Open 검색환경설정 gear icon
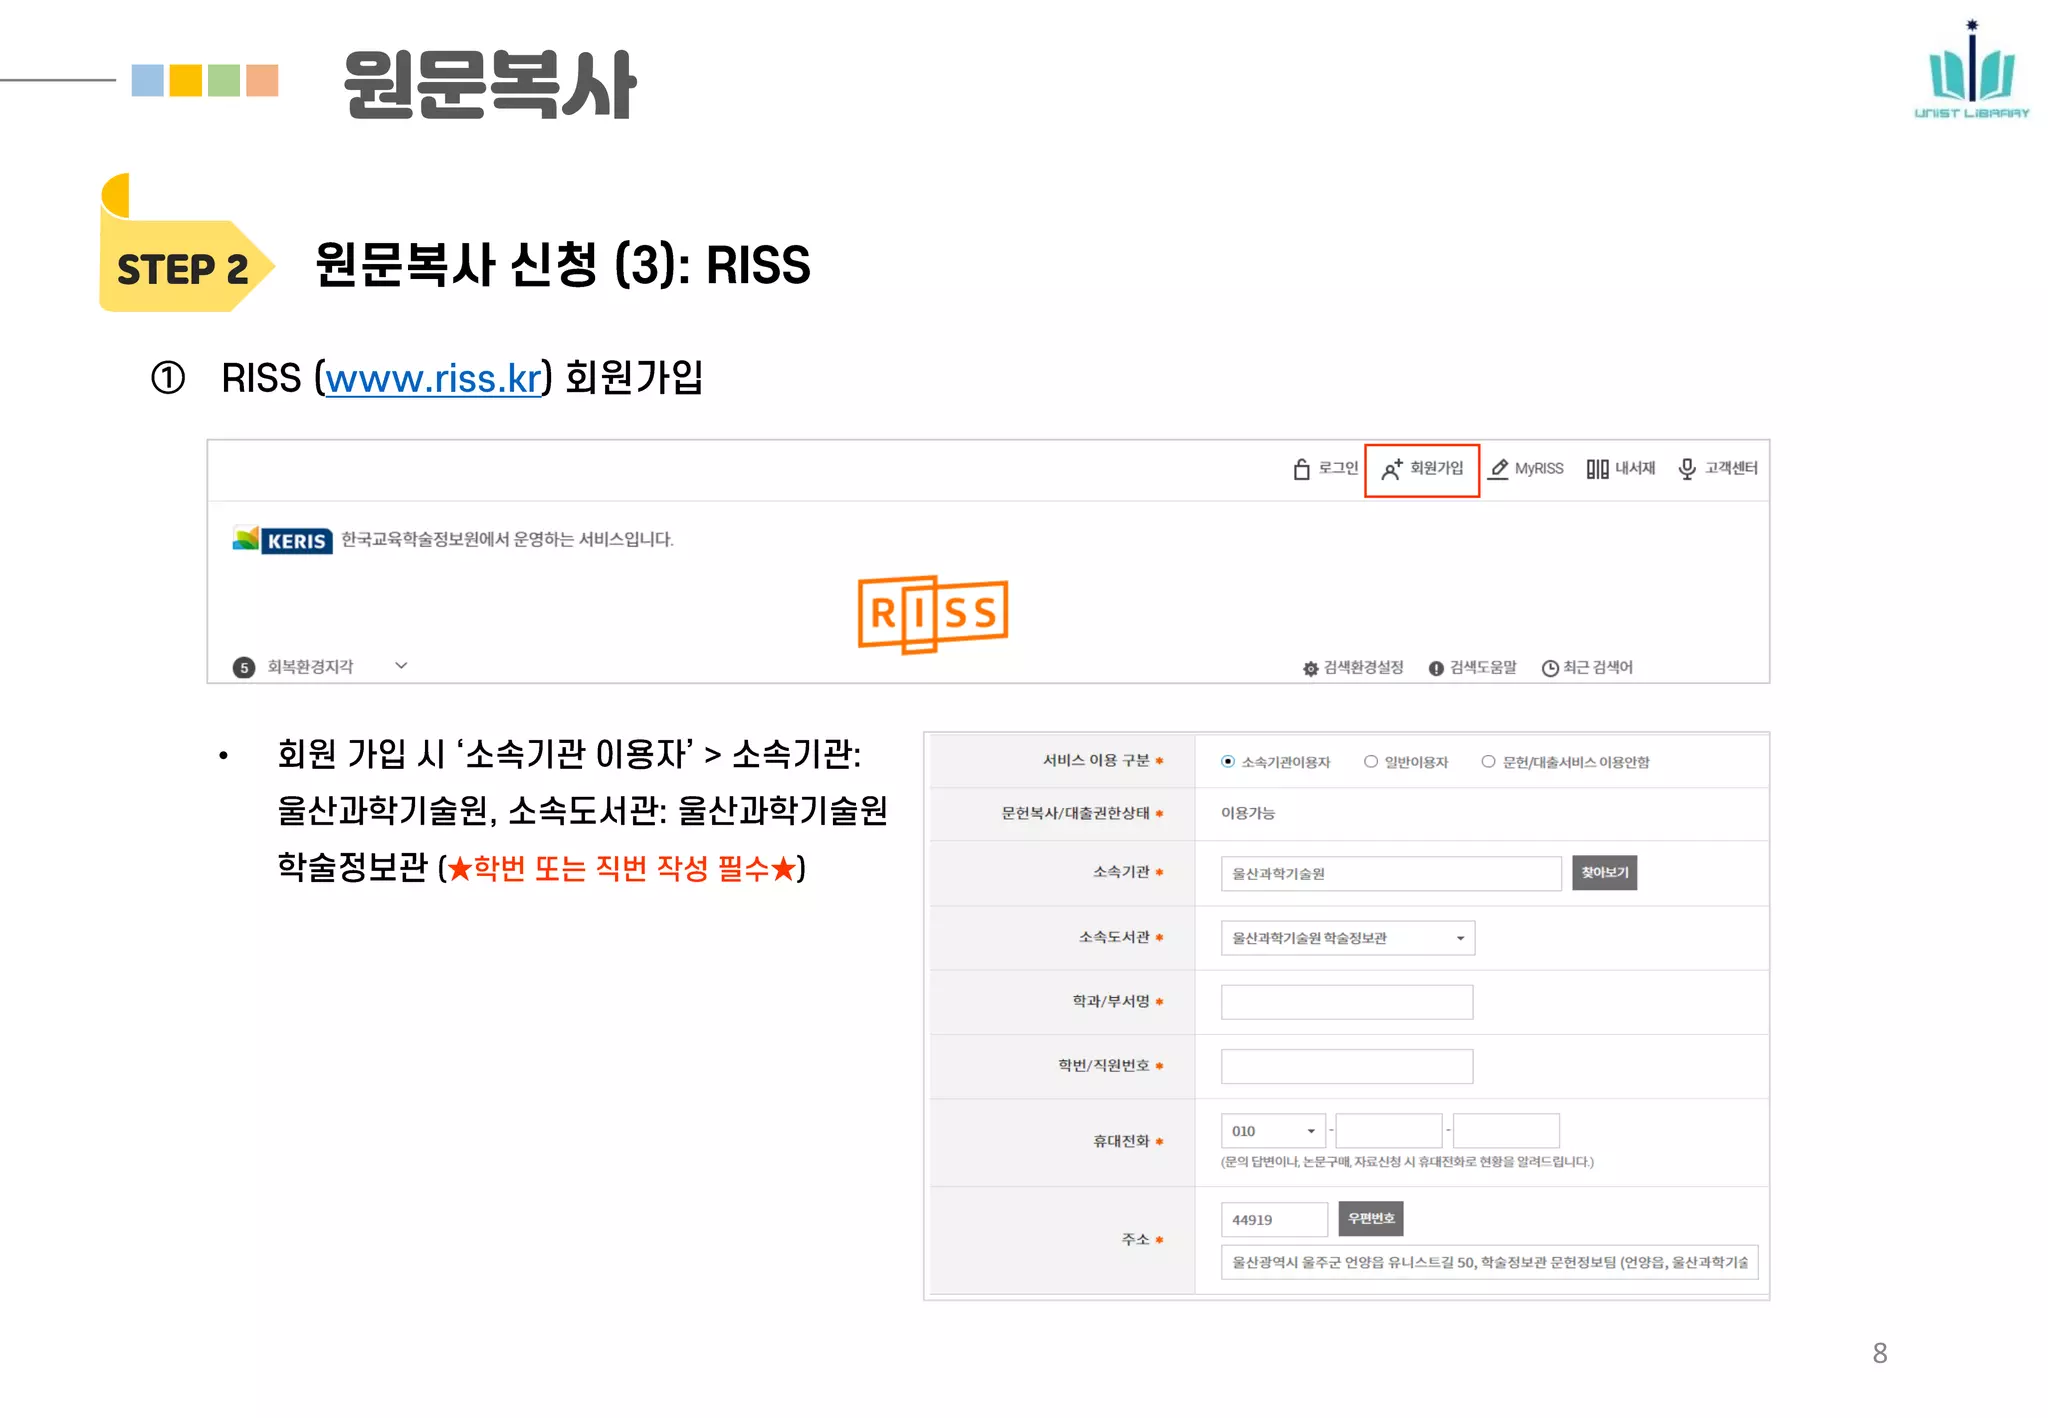Screen dimensions: 2048x1418 coord(1310,668)
